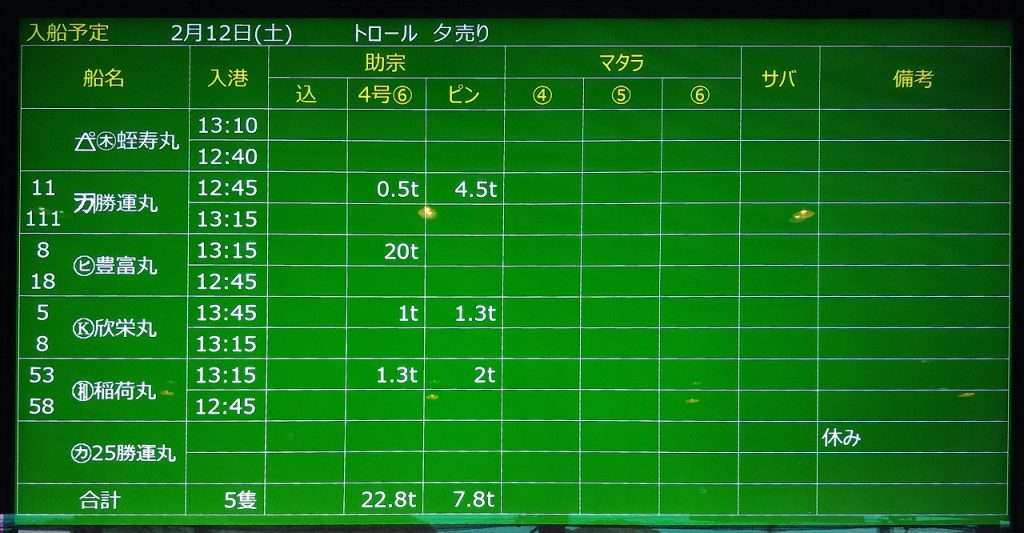The image size is (1024, 533).
Task: Click the 2月12日(土) date label
Action: tap(231, 32)
